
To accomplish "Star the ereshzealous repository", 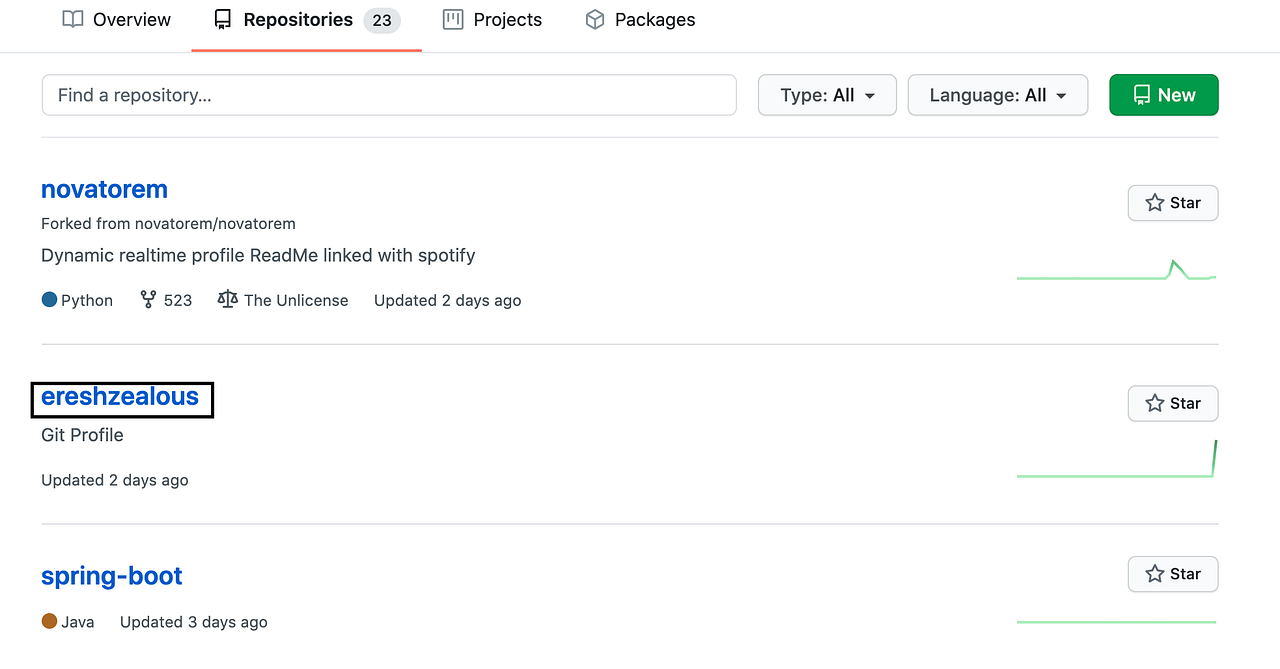I will (1172, 403).
